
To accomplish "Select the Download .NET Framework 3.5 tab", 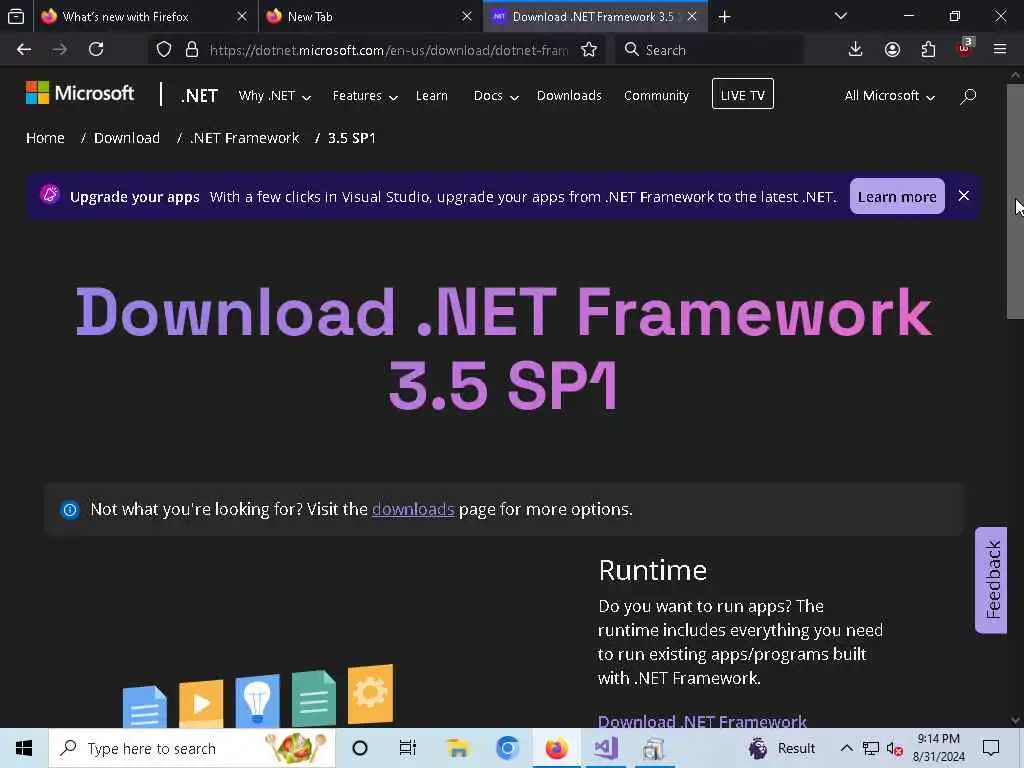I will [x=593, y=17].
